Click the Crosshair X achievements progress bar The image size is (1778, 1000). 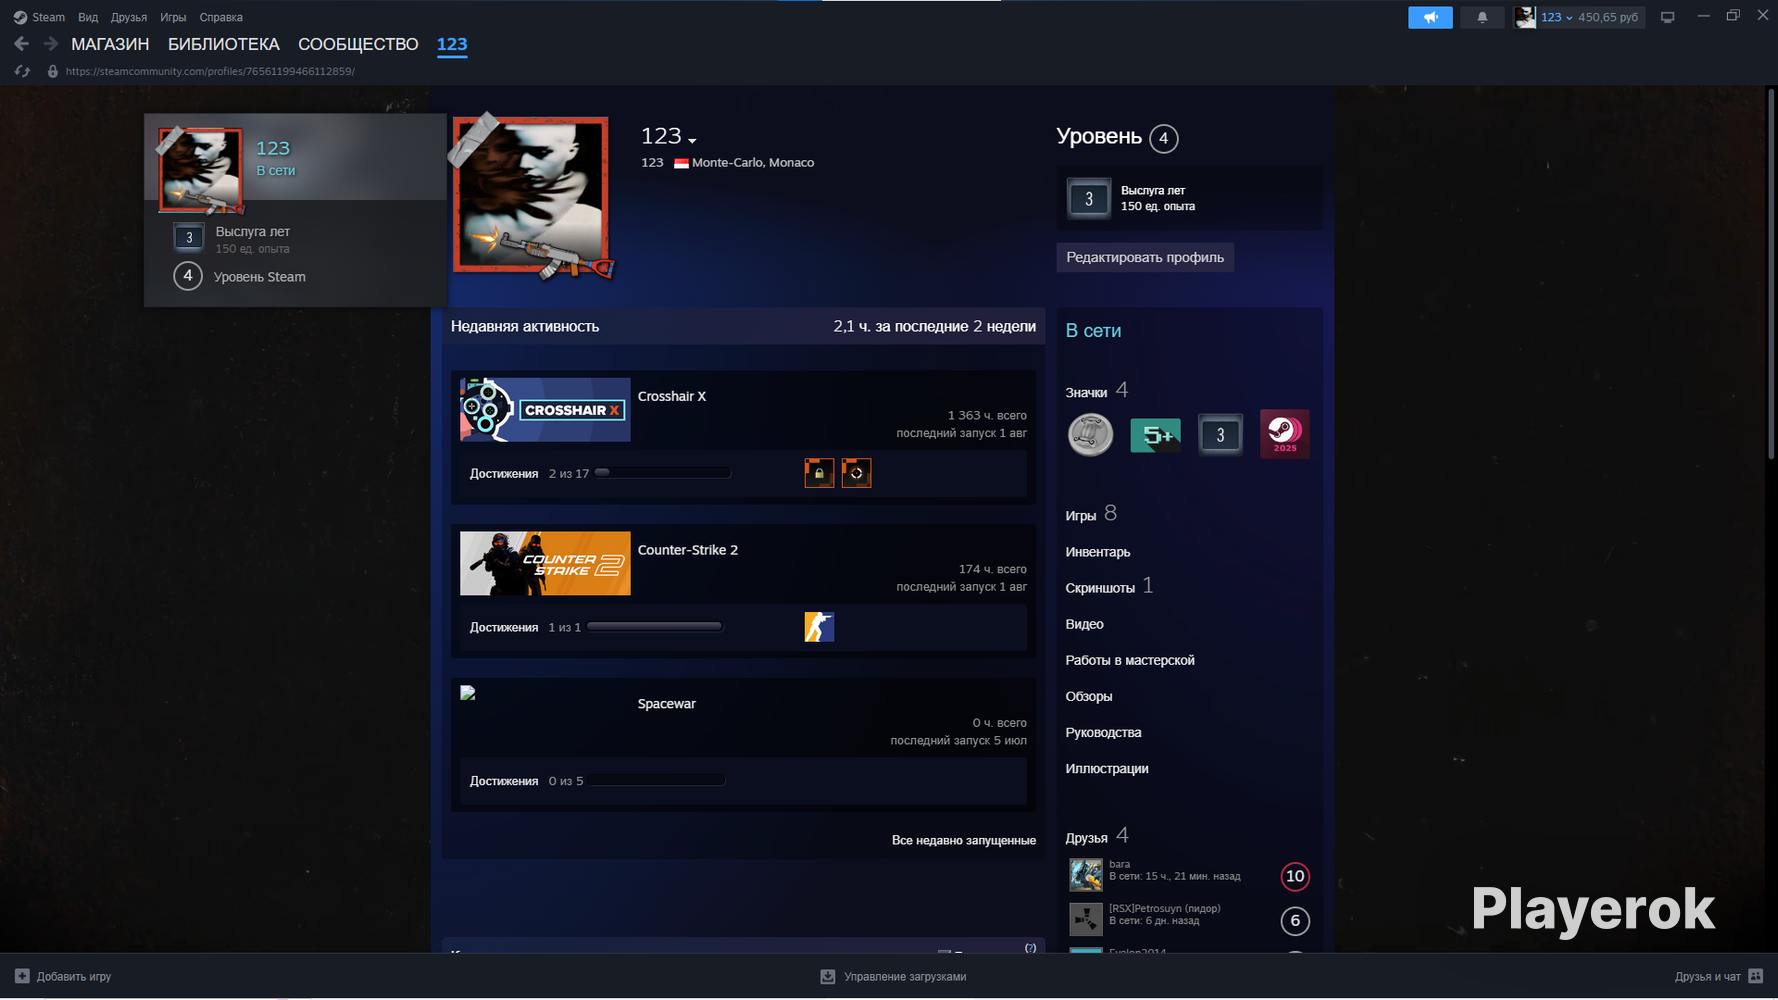663,473
